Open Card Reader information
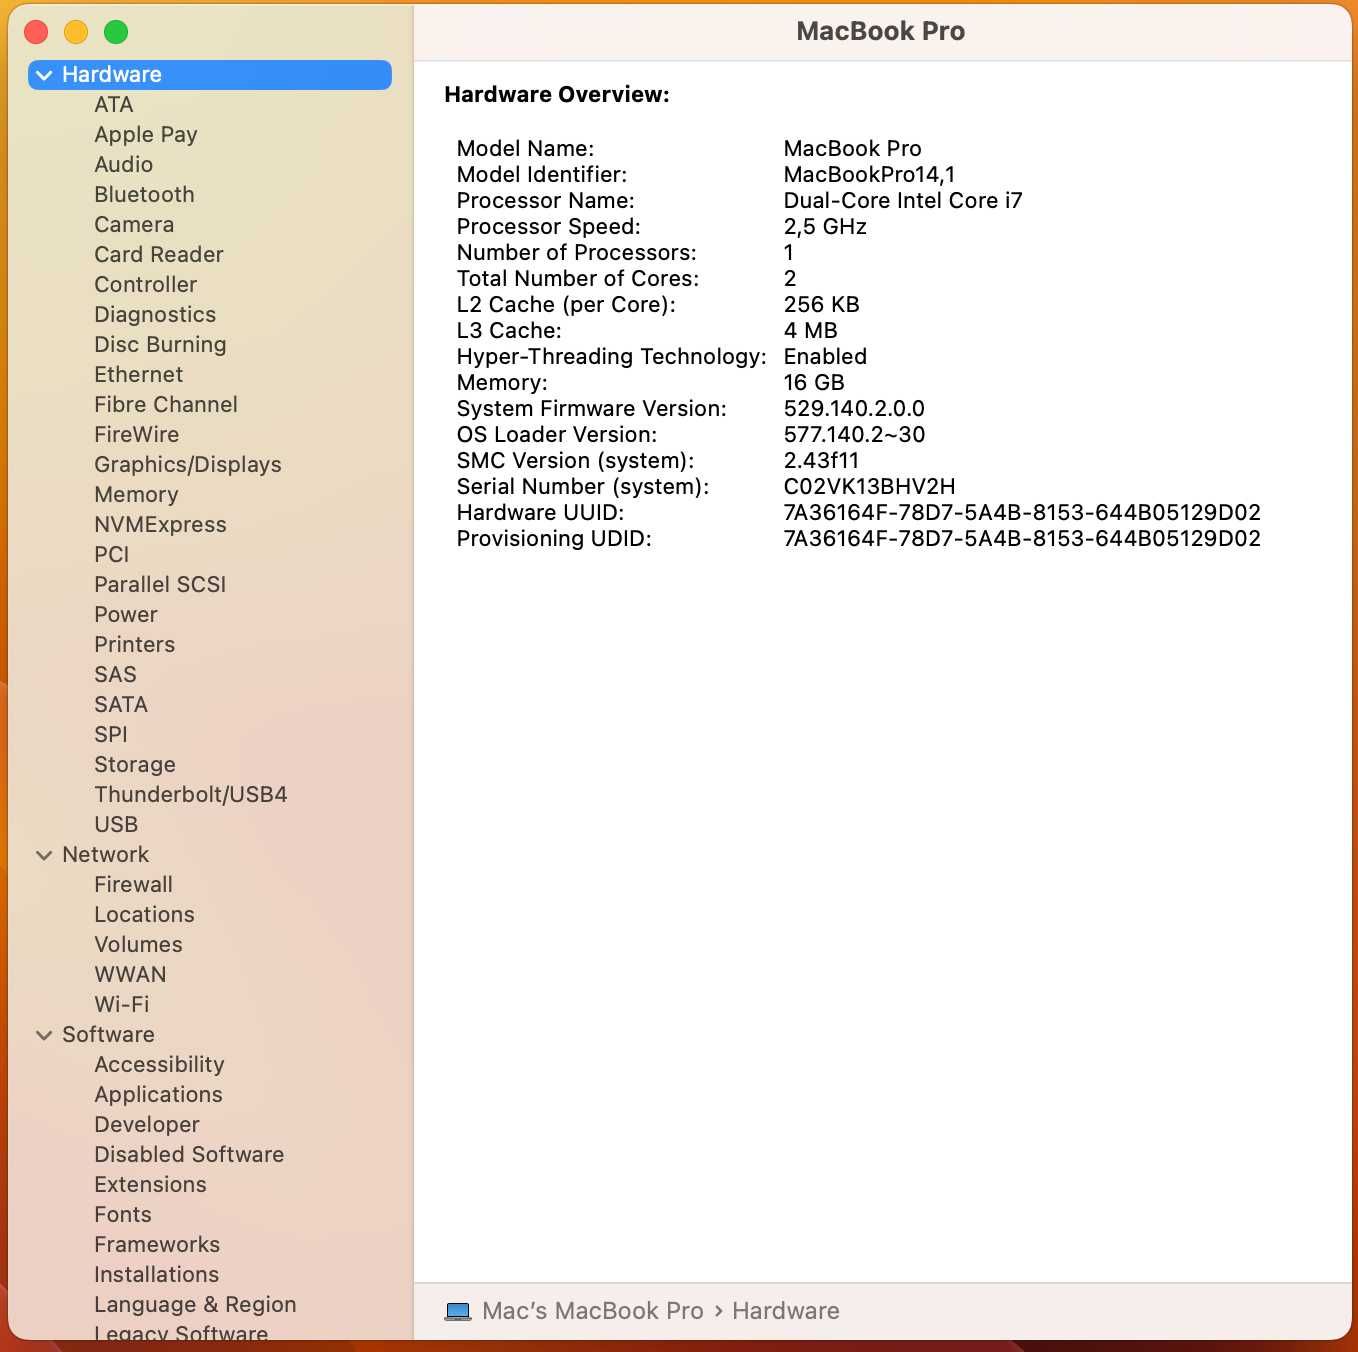This screenshot has width=1358, height=1352. 159,255
